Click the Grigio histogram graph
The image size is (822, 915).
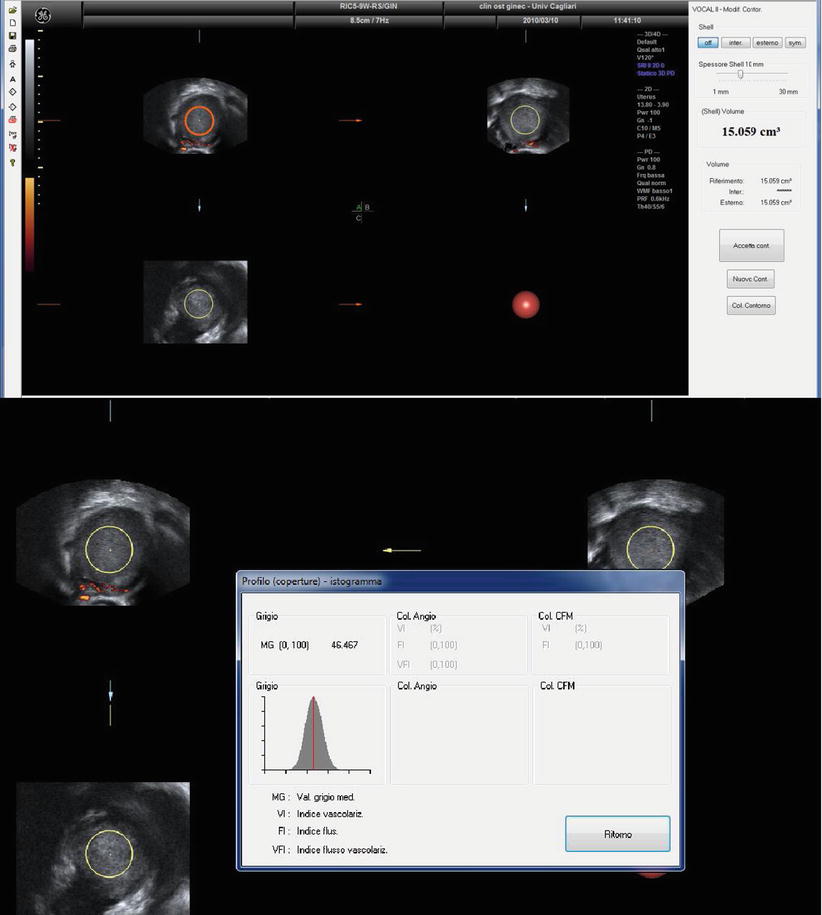coord(315,734)
